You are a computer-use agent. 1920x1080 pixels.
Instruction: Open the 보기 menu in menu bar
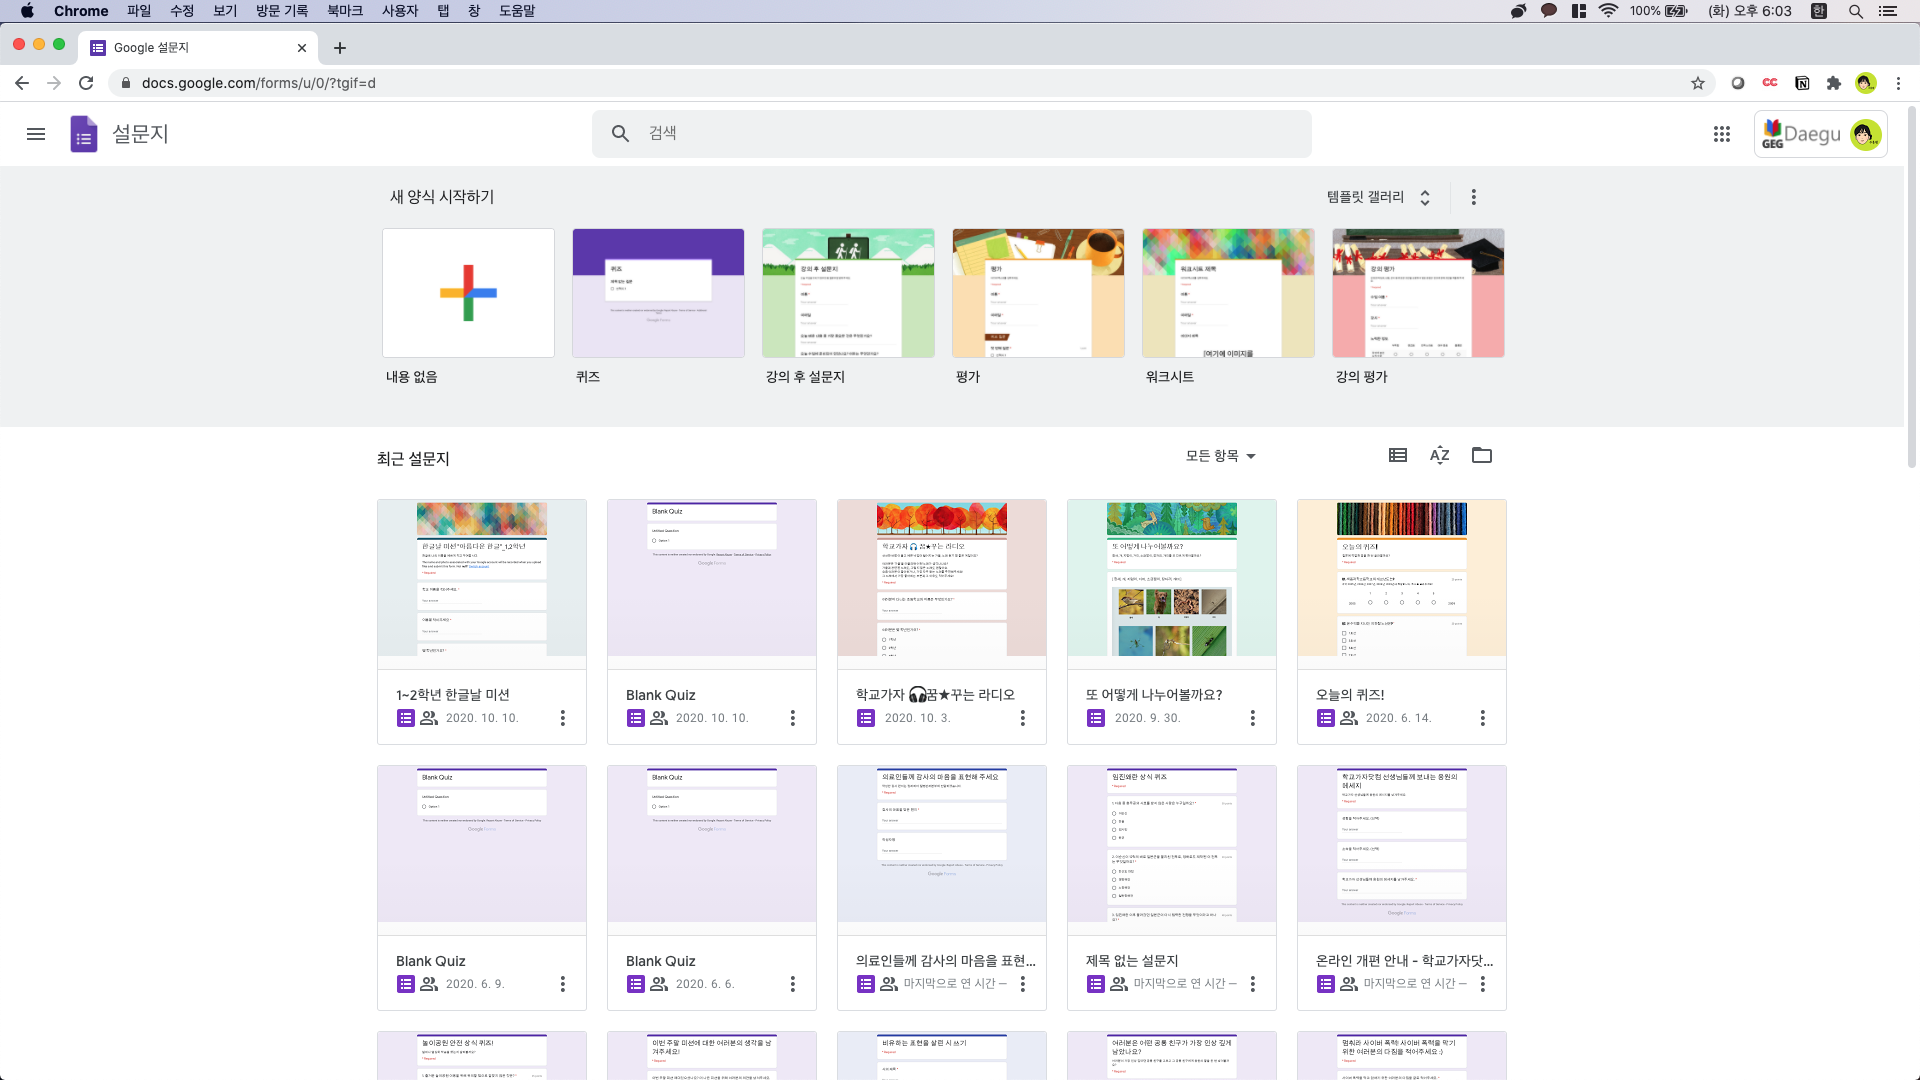[225, 11]
